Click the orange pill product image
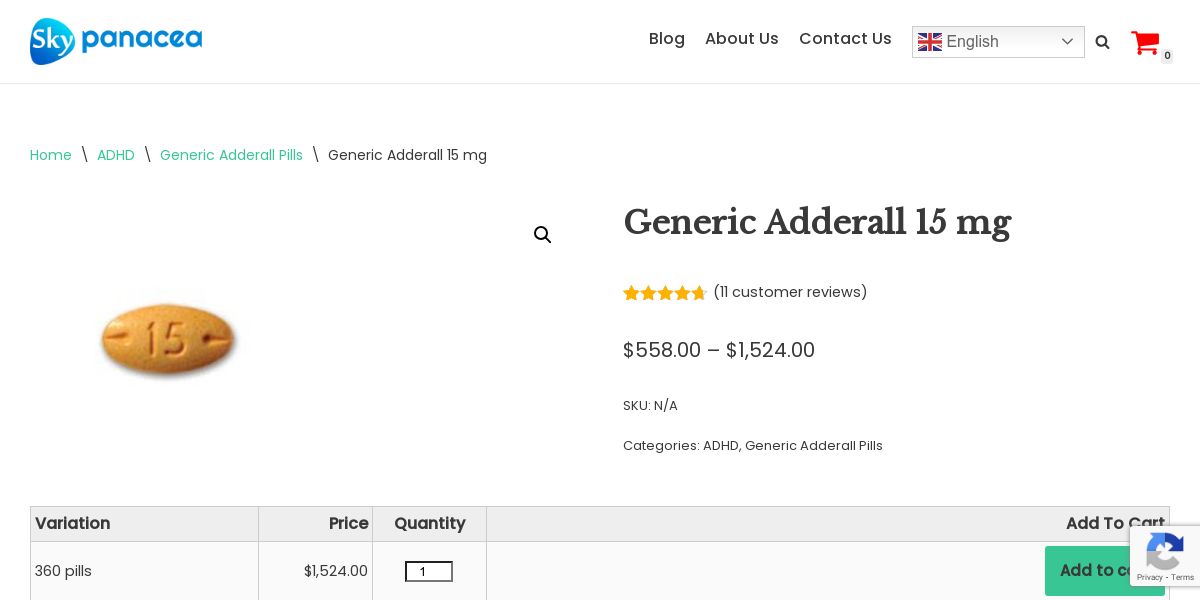 pyautogui.click(x=168, y=340)
